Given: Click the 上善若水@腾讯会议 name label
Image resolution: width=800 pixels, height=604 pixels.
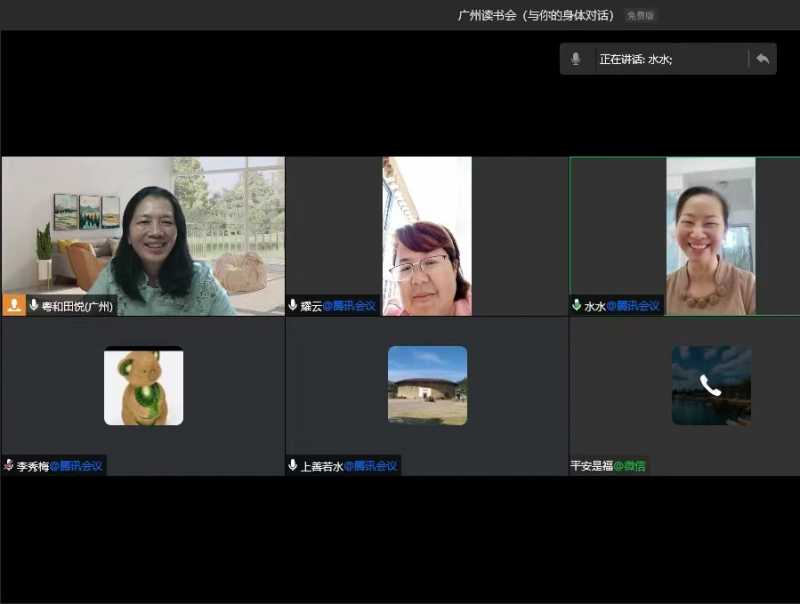Looking at the screenshot, I should pyautogui.click(x=349, y=466).
